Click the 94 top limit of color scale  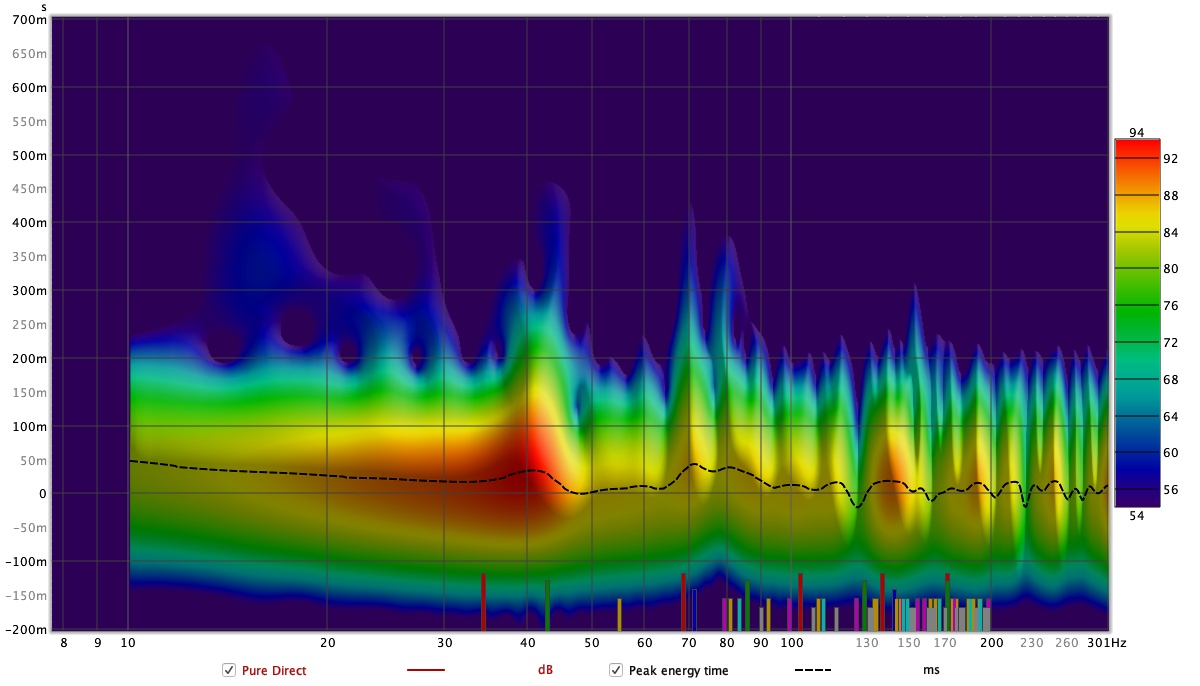point(1136,132)
